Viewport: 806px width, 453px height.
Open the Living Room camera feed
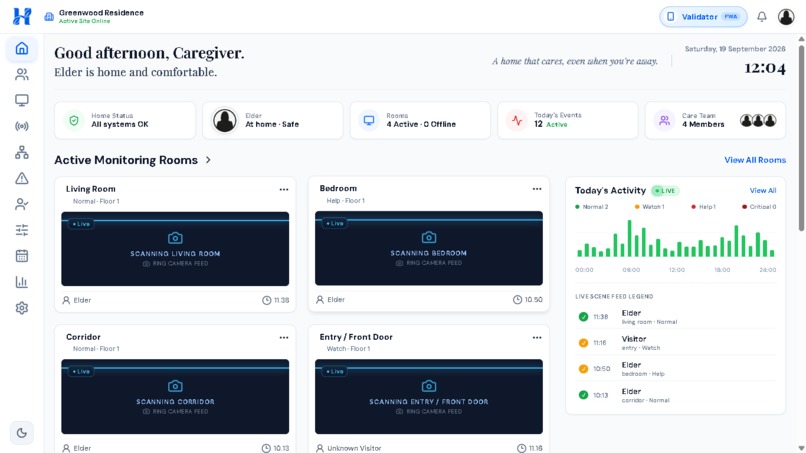point(175,249)
